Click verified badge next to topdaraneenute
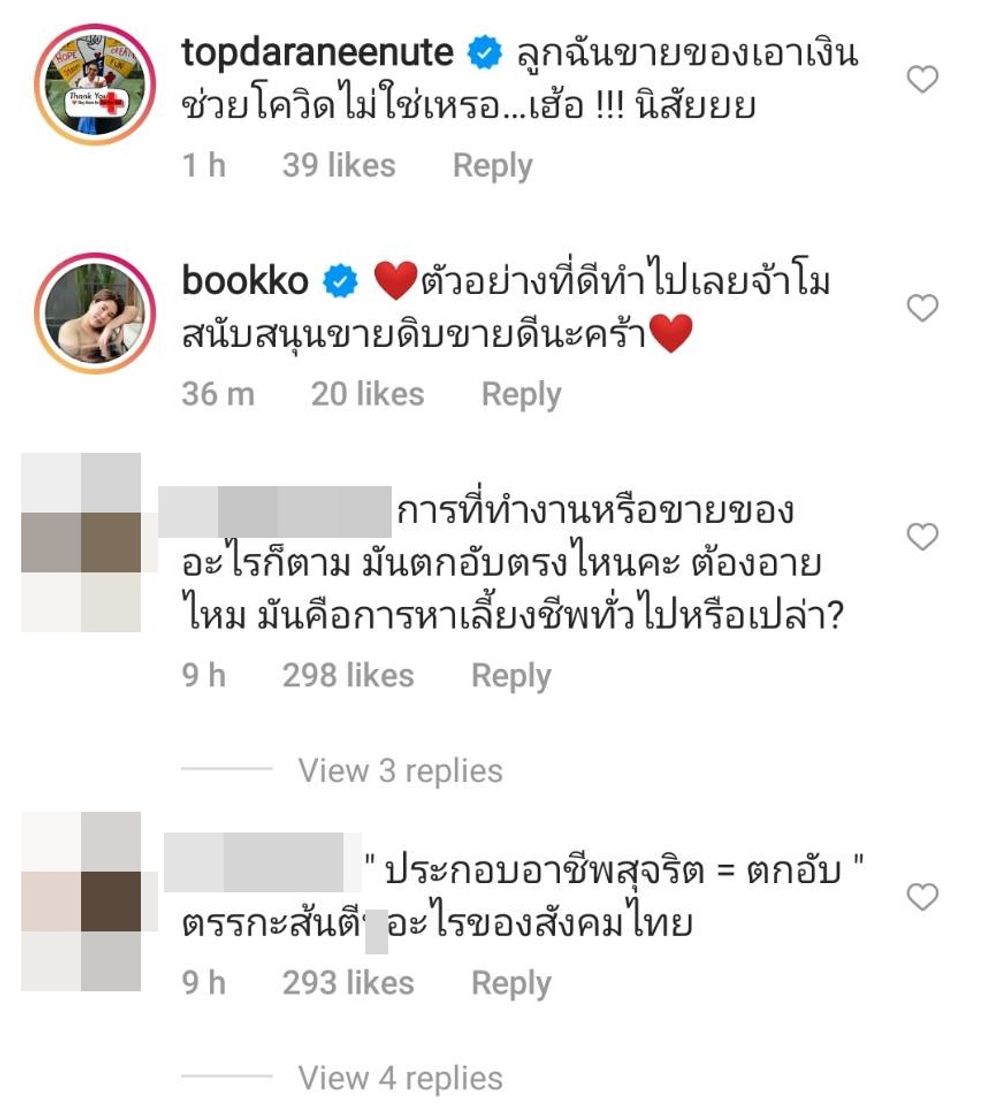This screenshot has height=1108, width=1000. [485, 54]
